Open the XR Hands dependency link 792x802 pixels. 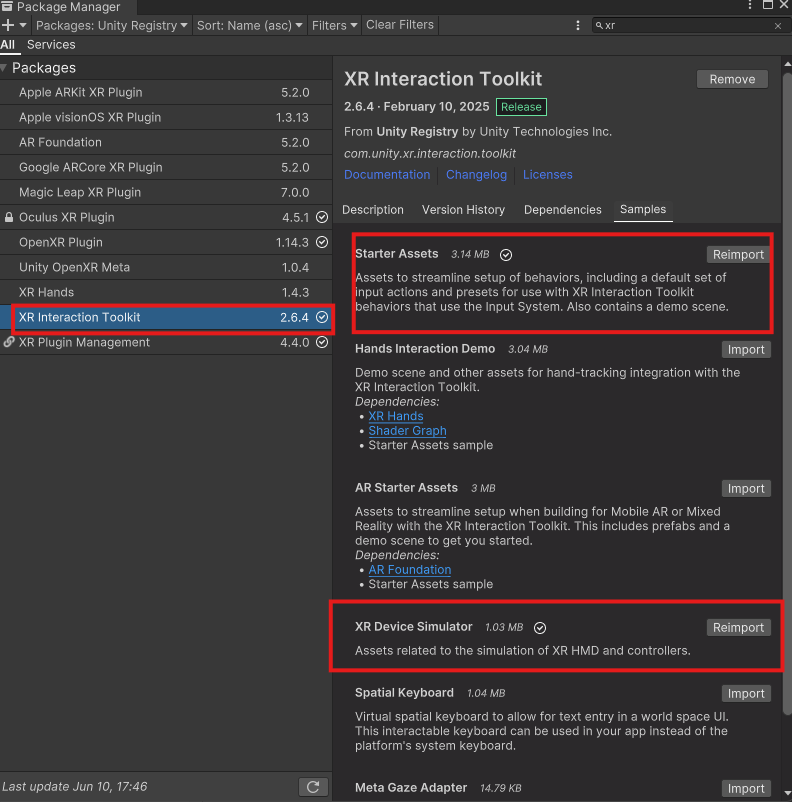395,416
